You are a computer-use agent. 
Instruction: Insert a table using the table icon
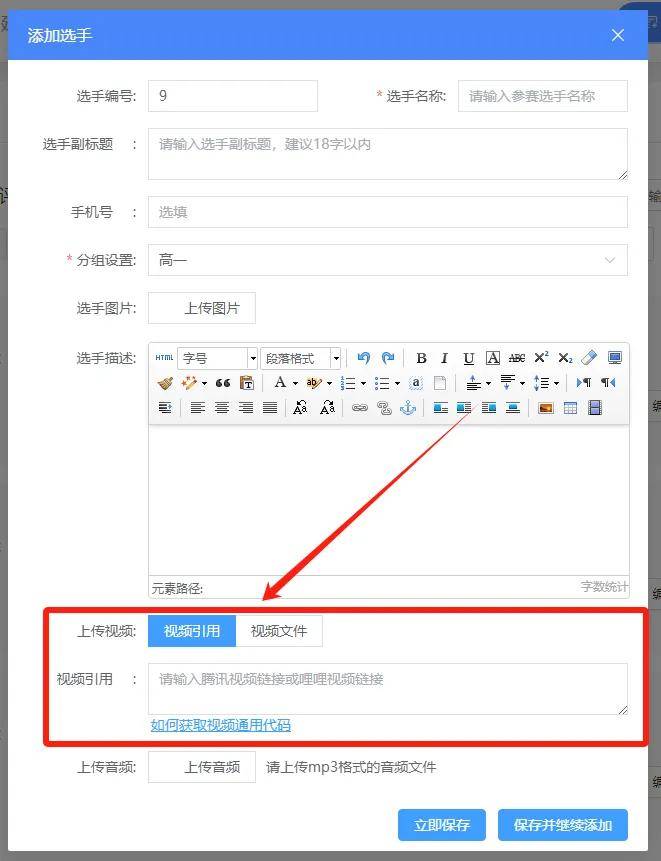pos(570,408)
